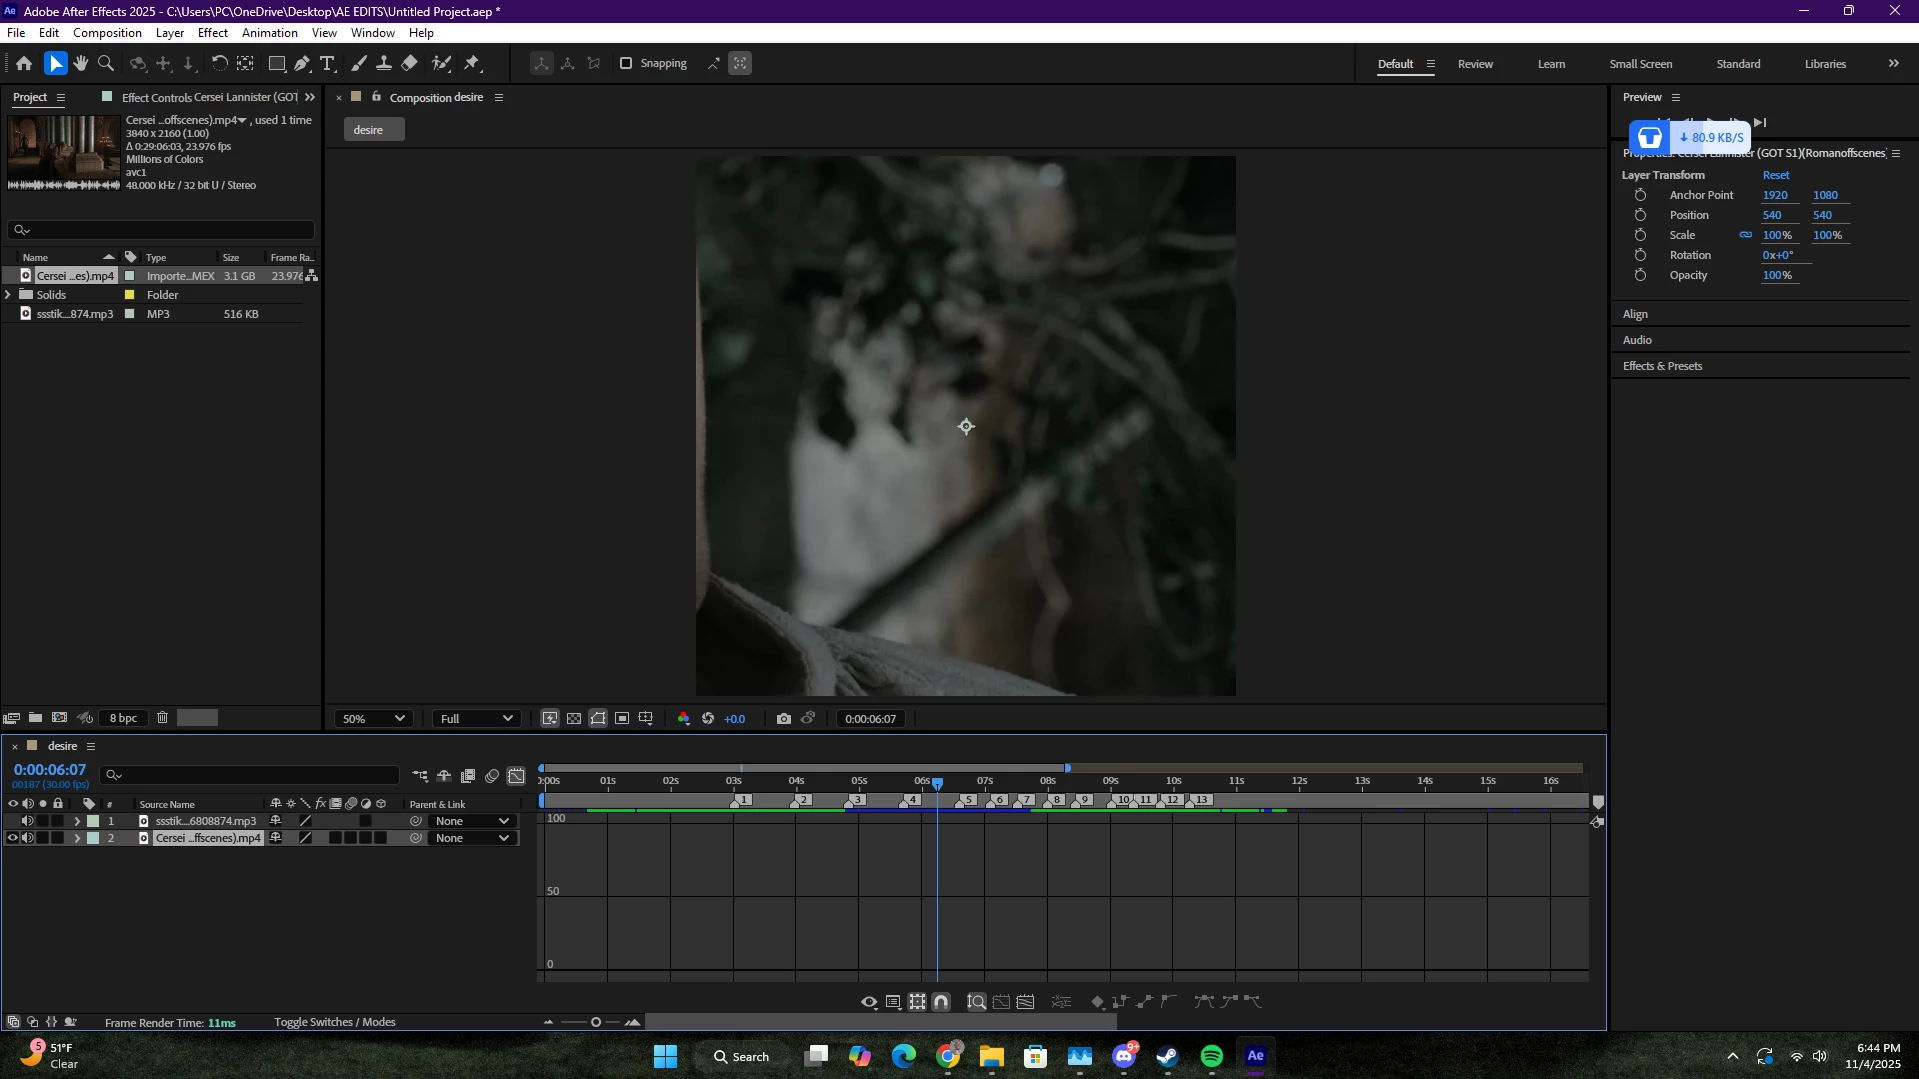
Task: Toggle mask and shape path visibility
Action: click(598, 718)
